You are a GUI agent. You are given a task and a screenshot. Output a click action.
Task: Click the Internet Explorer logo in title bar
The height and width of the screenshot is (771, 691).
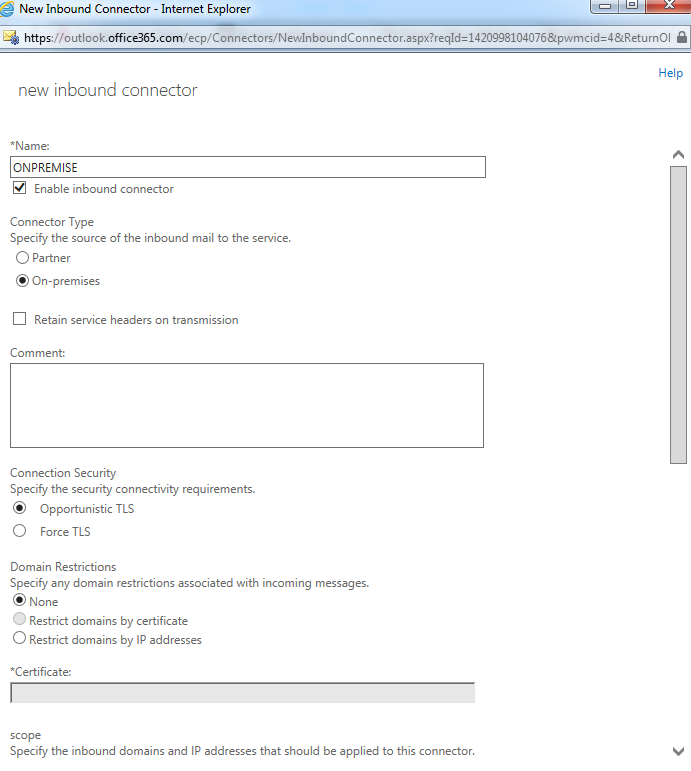7,8
